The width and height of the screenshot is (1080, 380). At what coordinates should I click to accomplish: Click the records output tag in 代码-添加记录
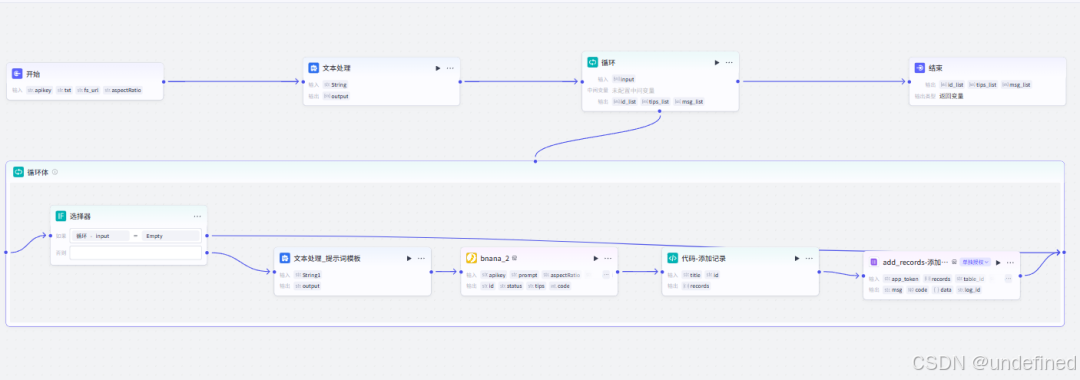(x=696, y=286)
